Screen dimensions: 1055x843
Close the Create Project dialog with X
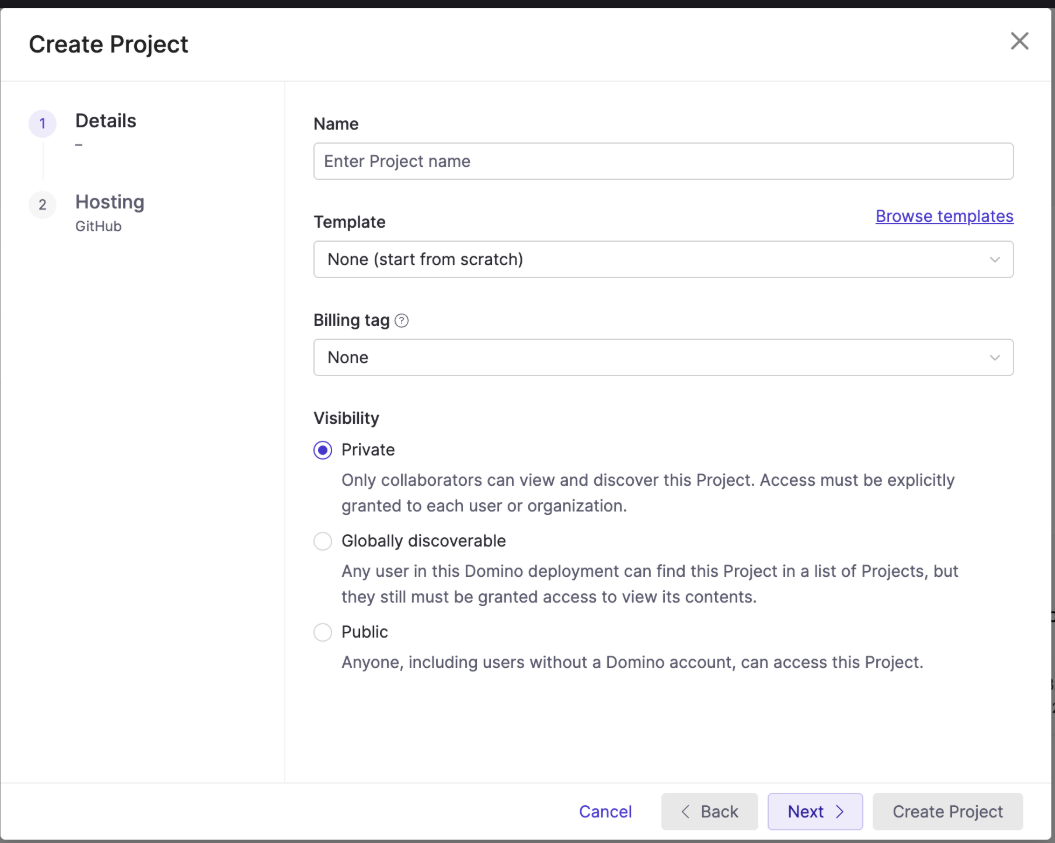[1019, 41]
